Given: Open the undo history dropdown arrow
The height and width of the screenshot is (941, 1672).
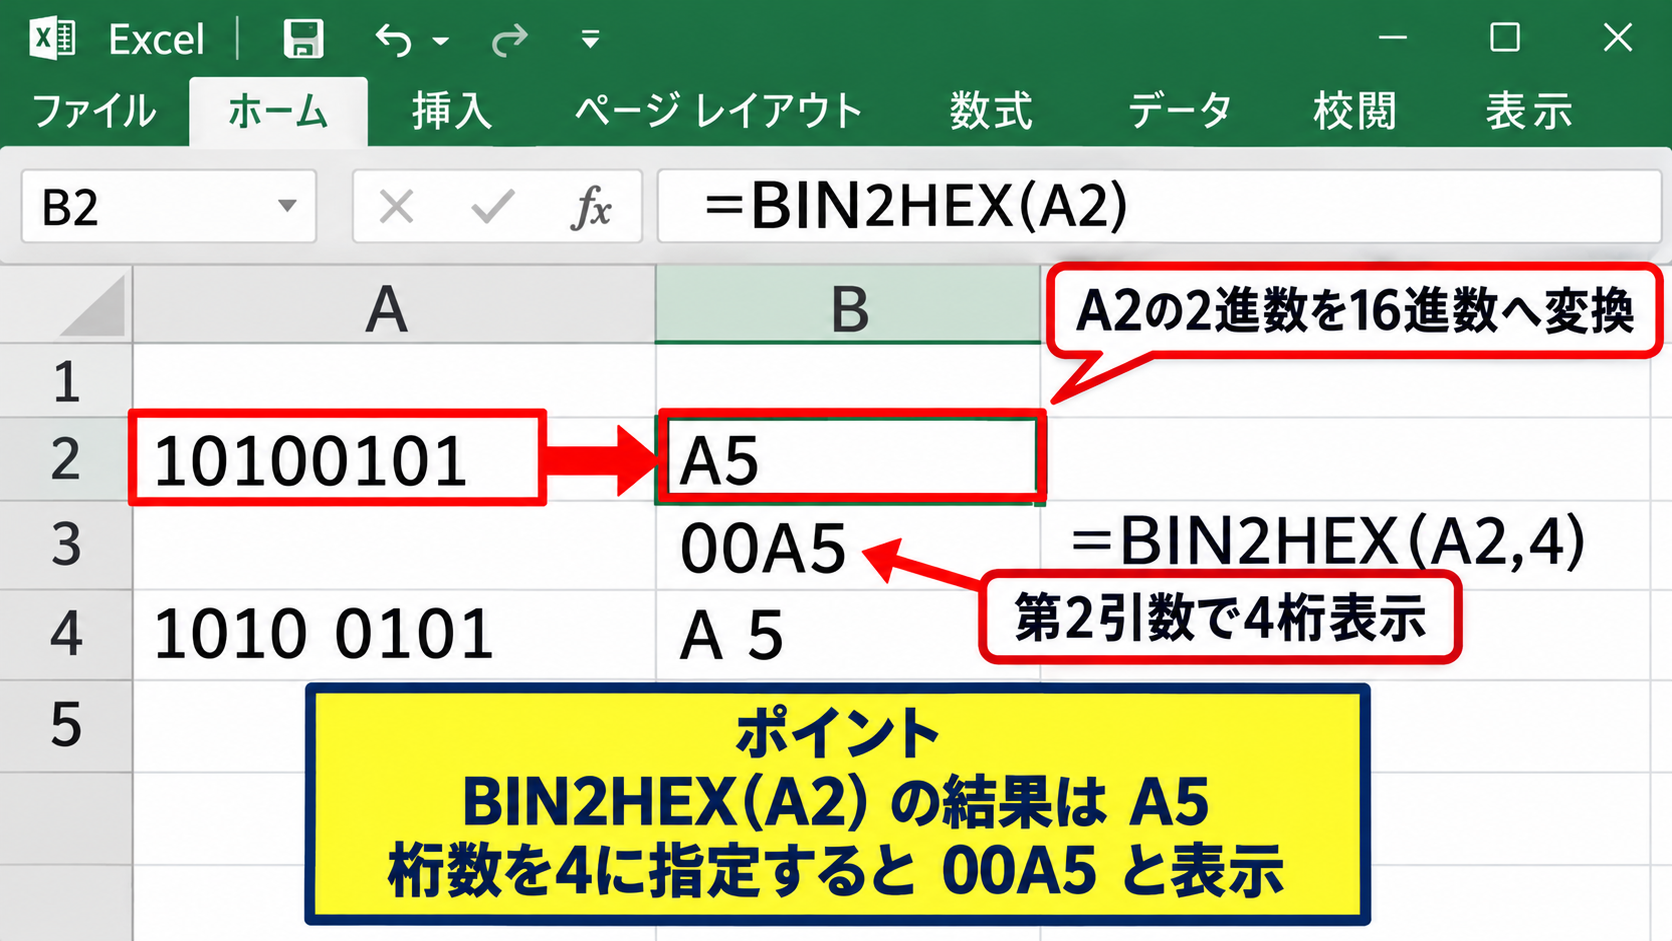Looking at the screenshot, I should click(x=440, y=41).
